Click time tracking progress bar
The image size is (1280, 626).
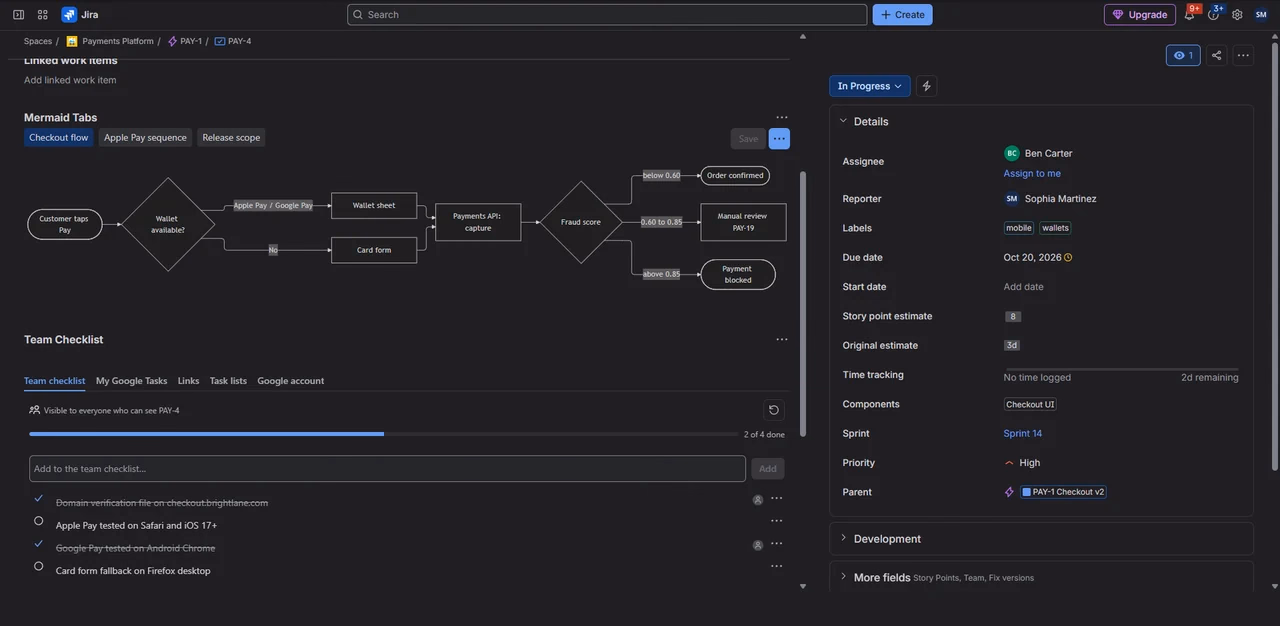[1121, 369]
